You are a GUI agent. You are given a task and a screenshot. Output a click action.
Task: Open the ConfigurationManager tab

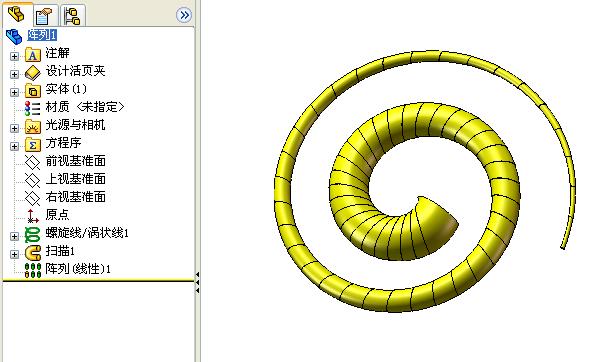tap(72, 16)
